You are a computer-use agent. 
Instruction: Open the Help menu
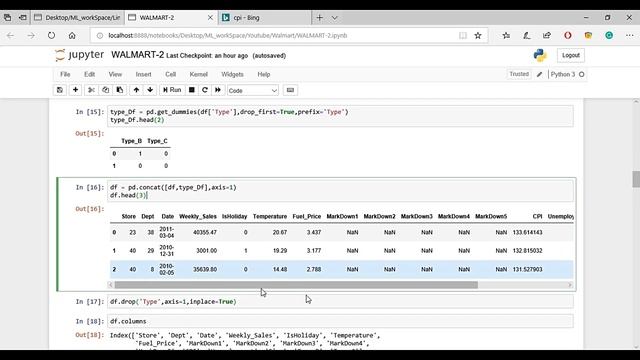pyautogui.click(x=264, y=74)
